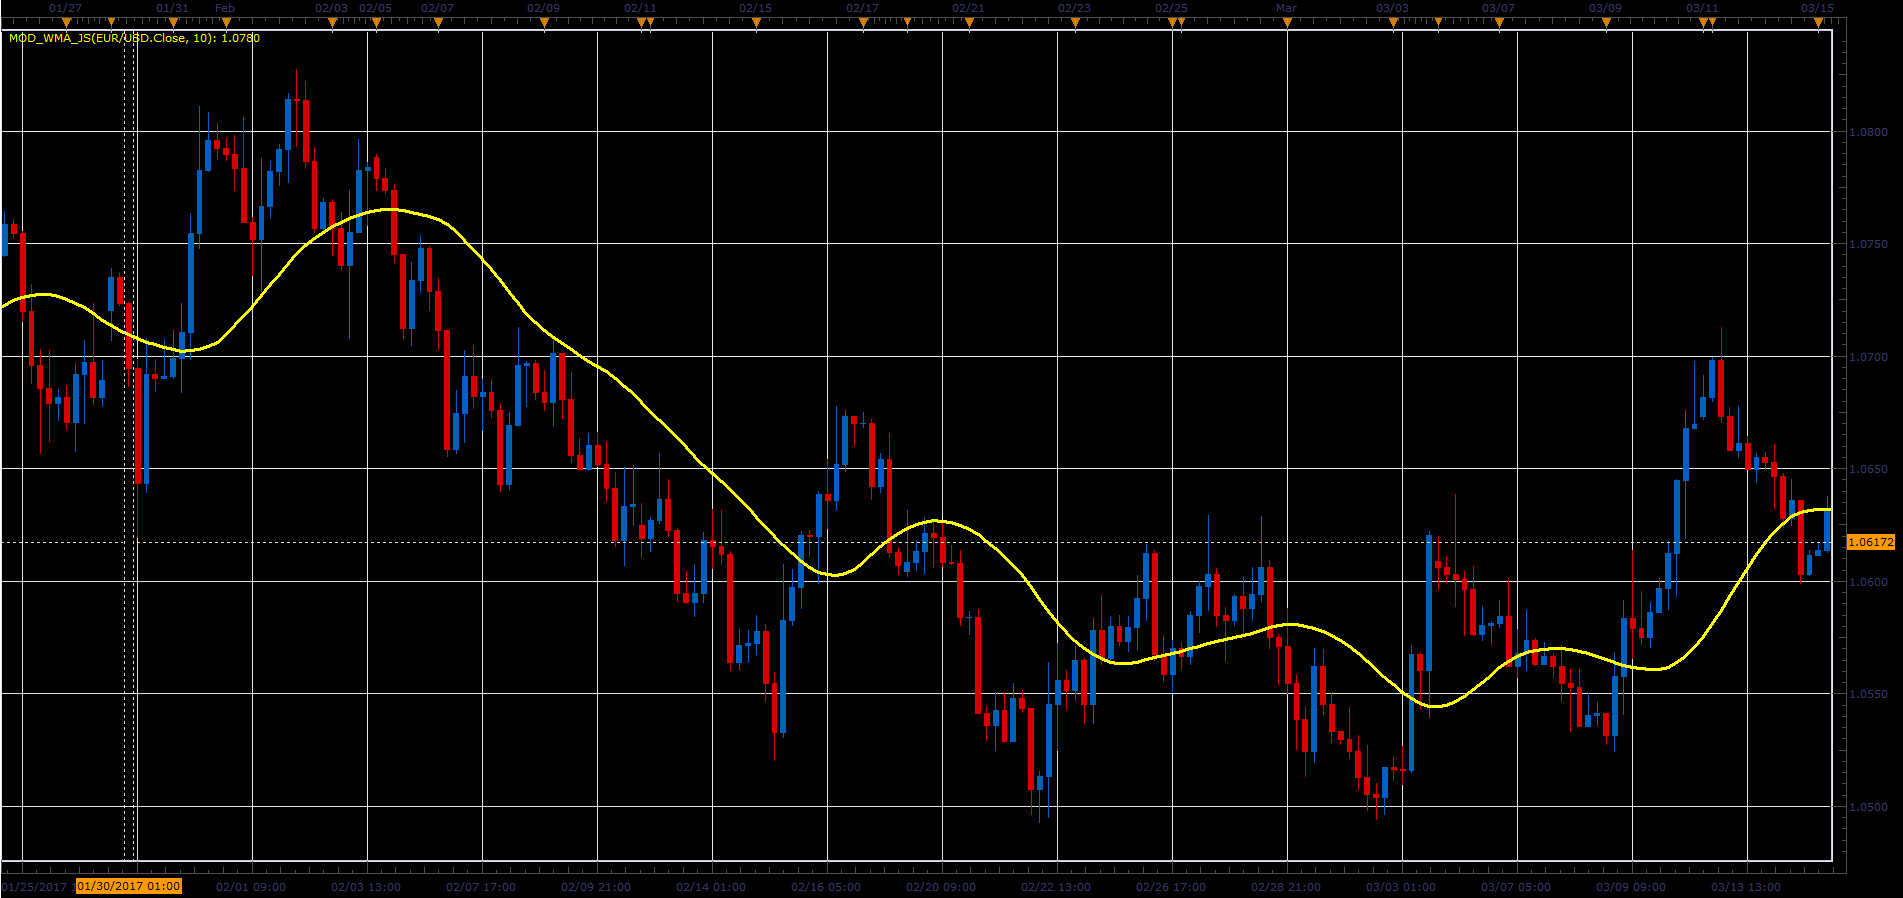1903x898 pixels.
Task: Select the 1.0750 price axis label
Action: click(1869, 244)
